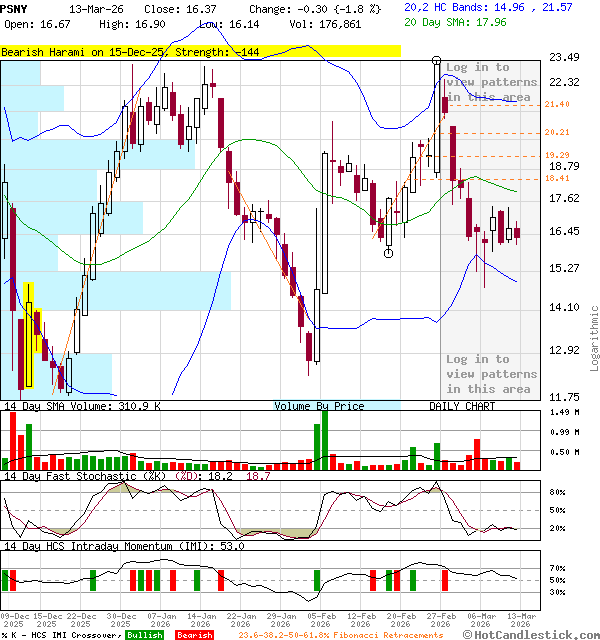
Task: Click the yellow Bearish Harami pattern banner
Action: click(200, 51)
